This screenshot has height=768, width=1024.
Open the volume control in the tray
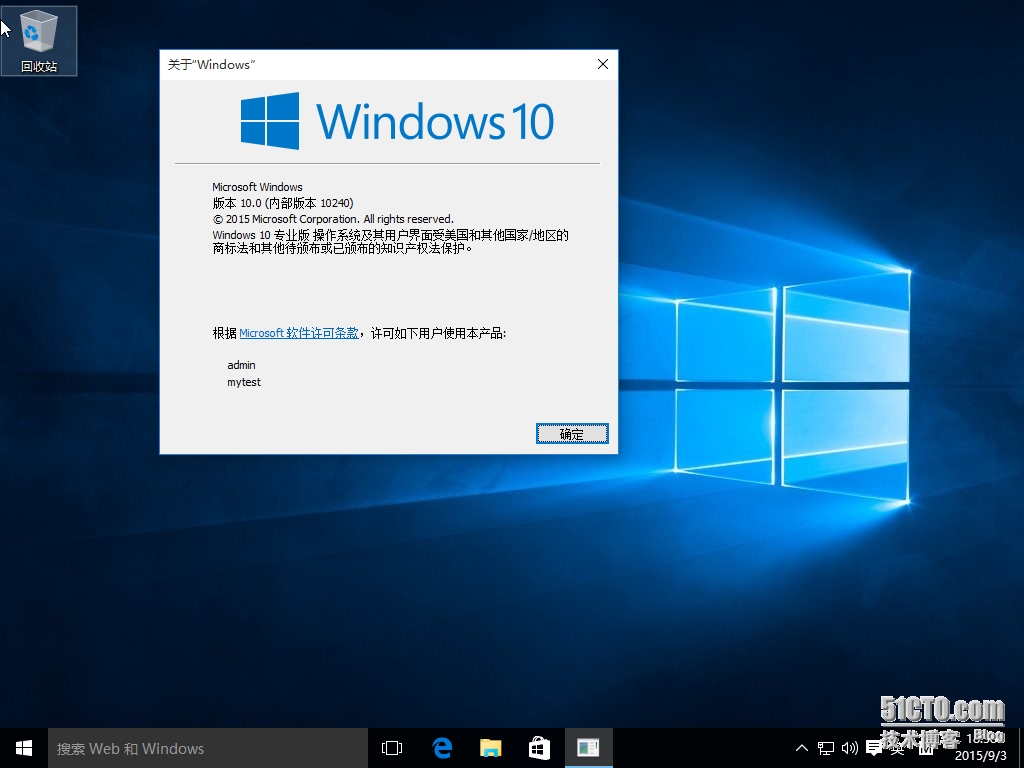(x=850, y=748)
